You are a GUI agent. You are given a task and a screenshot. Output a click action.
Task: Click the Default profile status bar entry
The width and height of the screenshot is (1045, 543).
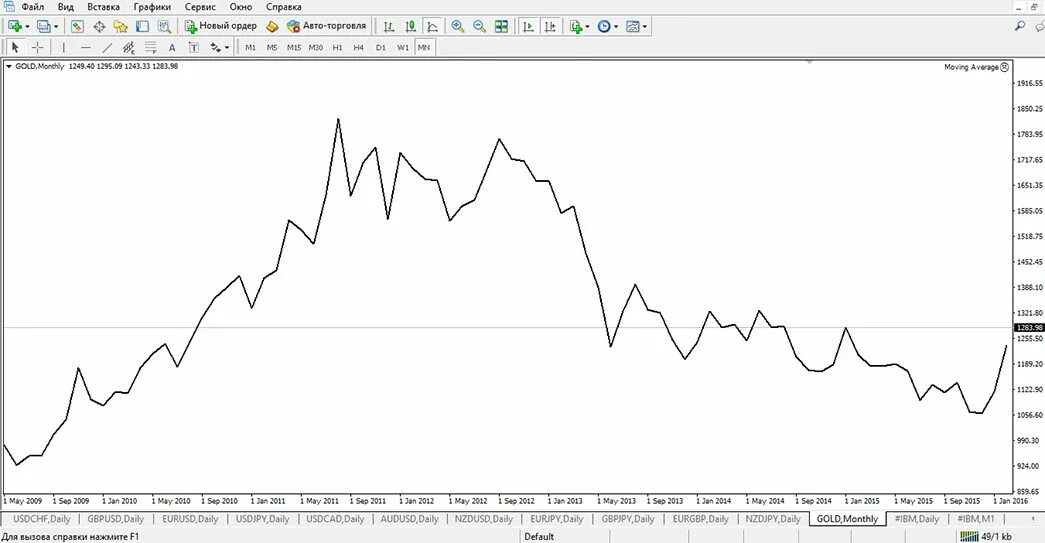coord(538,536)
